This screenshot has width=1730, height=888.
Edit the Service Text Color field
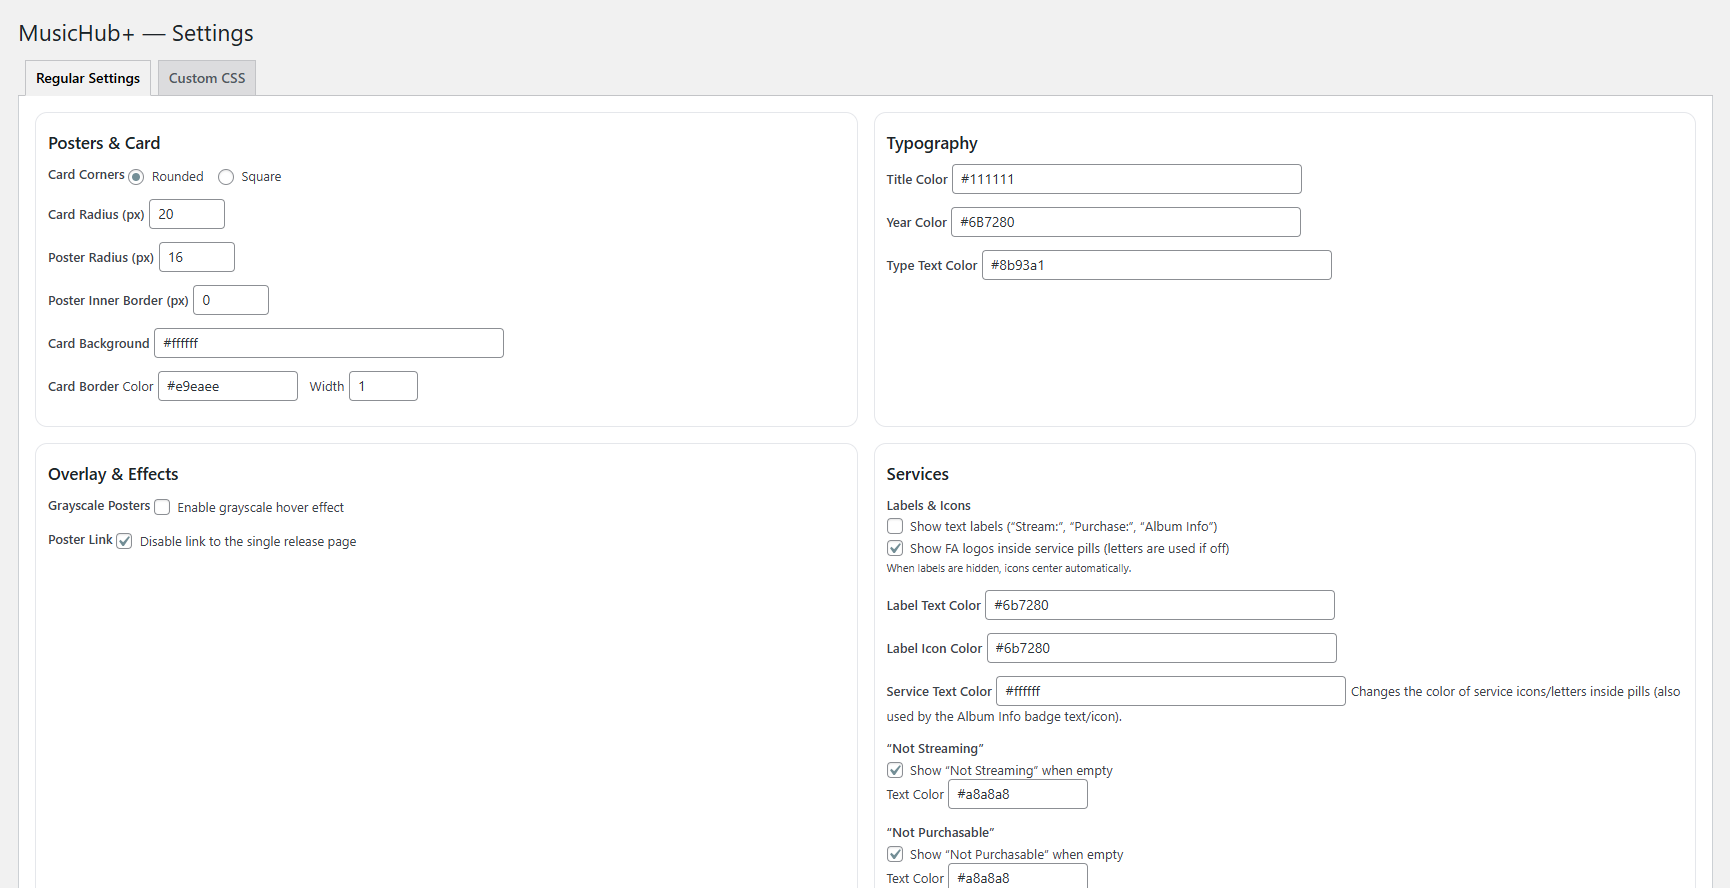[1170, 691]
